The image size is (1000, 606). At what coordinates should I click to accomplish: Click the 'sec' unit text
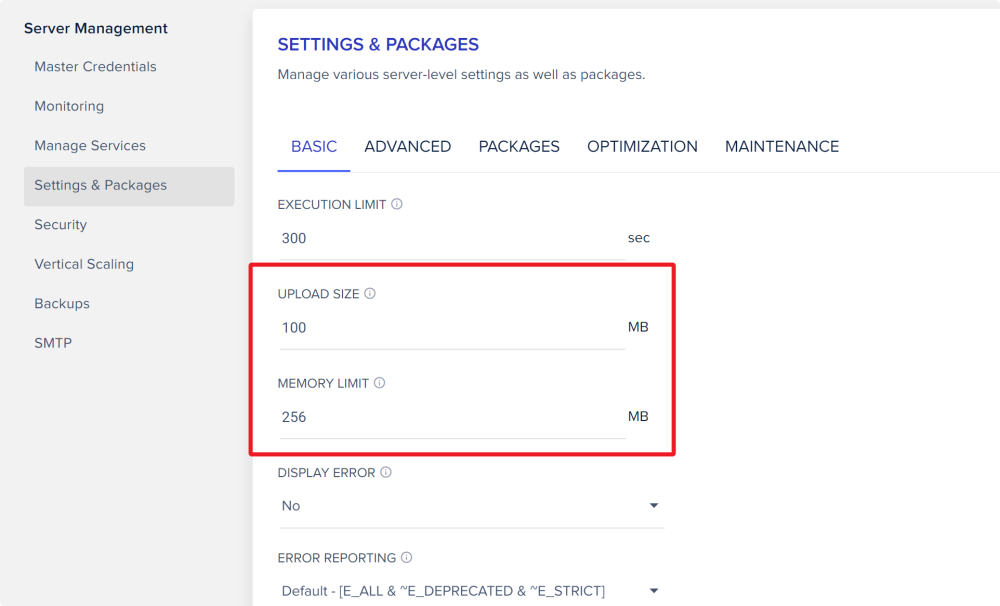pyautogui.click(x=638, y=238)
